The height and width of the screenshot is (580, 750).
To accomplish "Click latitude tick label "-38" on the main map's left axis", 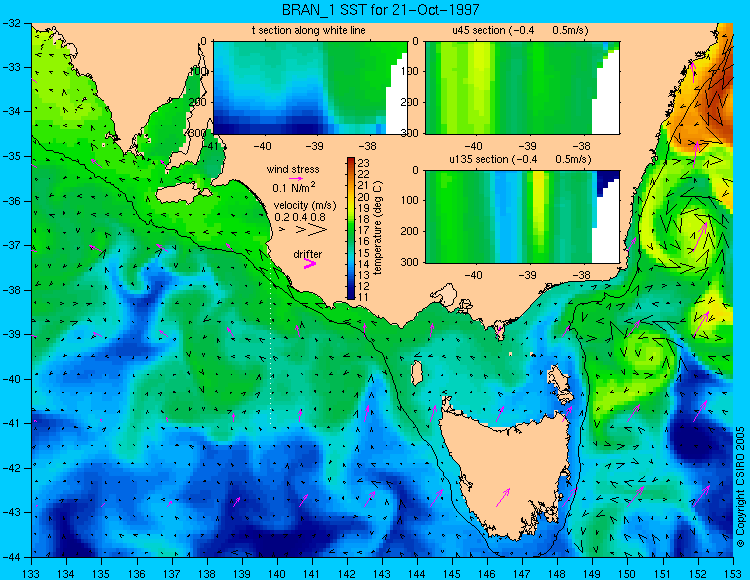I will click(x=11, y=290).
